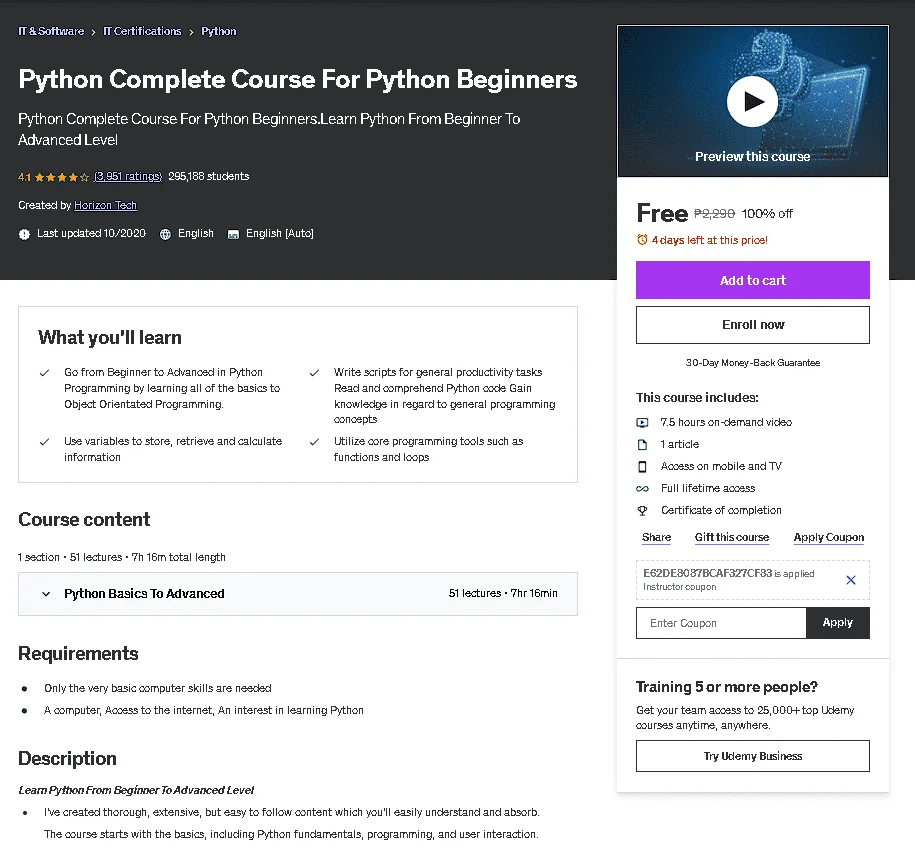Click the 51 lectures • 7hr 16min text

coord(503,594)
